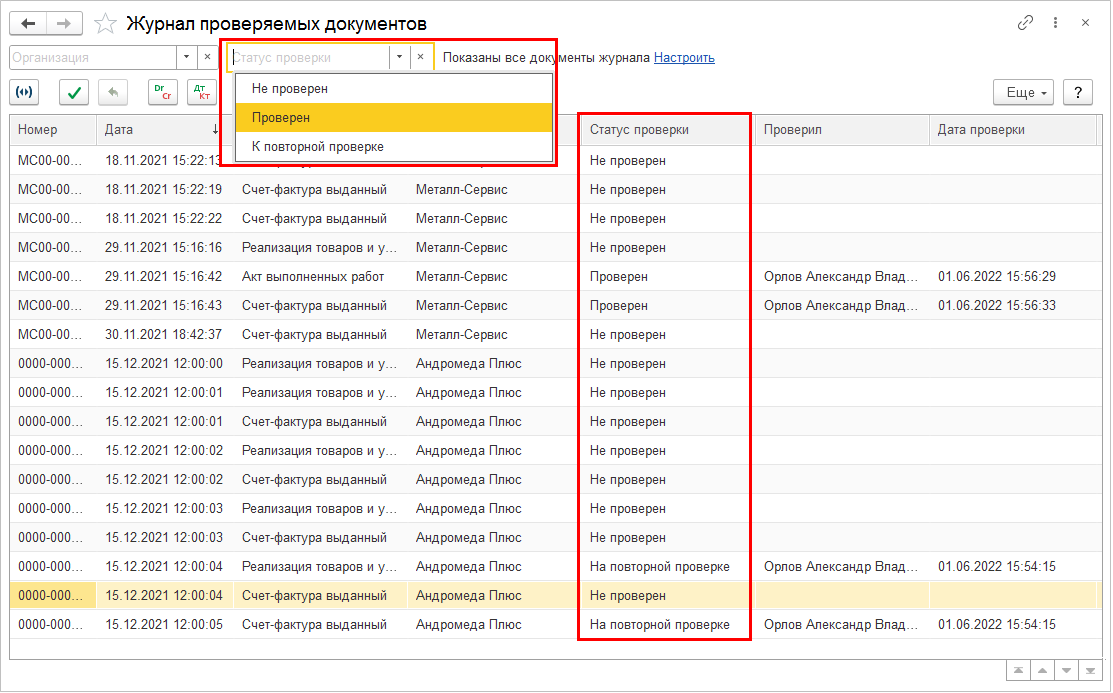The height and width of the screenshot is (693, 1113).
Task: Click the radio-wave icon toolbar button
Action: (x=24, y=92)
